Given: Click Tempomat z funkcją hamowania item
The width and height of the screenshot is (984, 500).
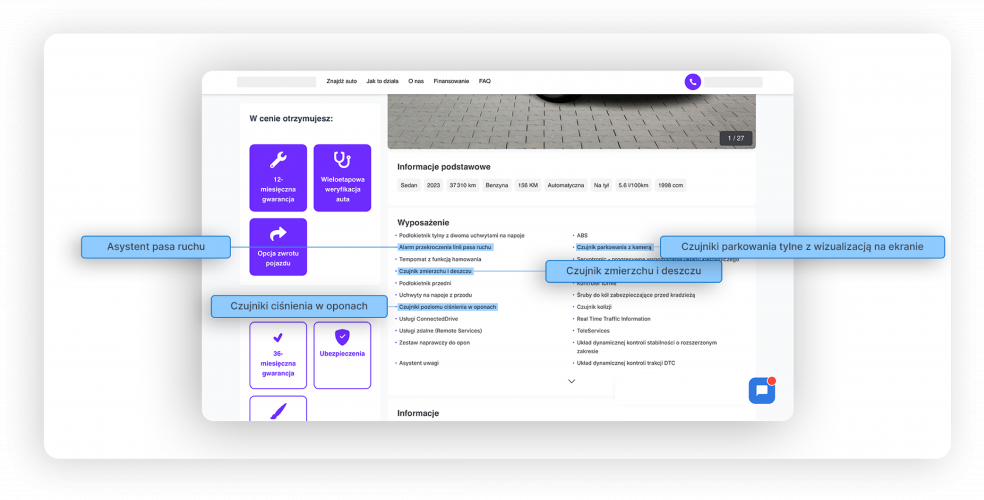Looking at the screenshot, I should 440,259.
